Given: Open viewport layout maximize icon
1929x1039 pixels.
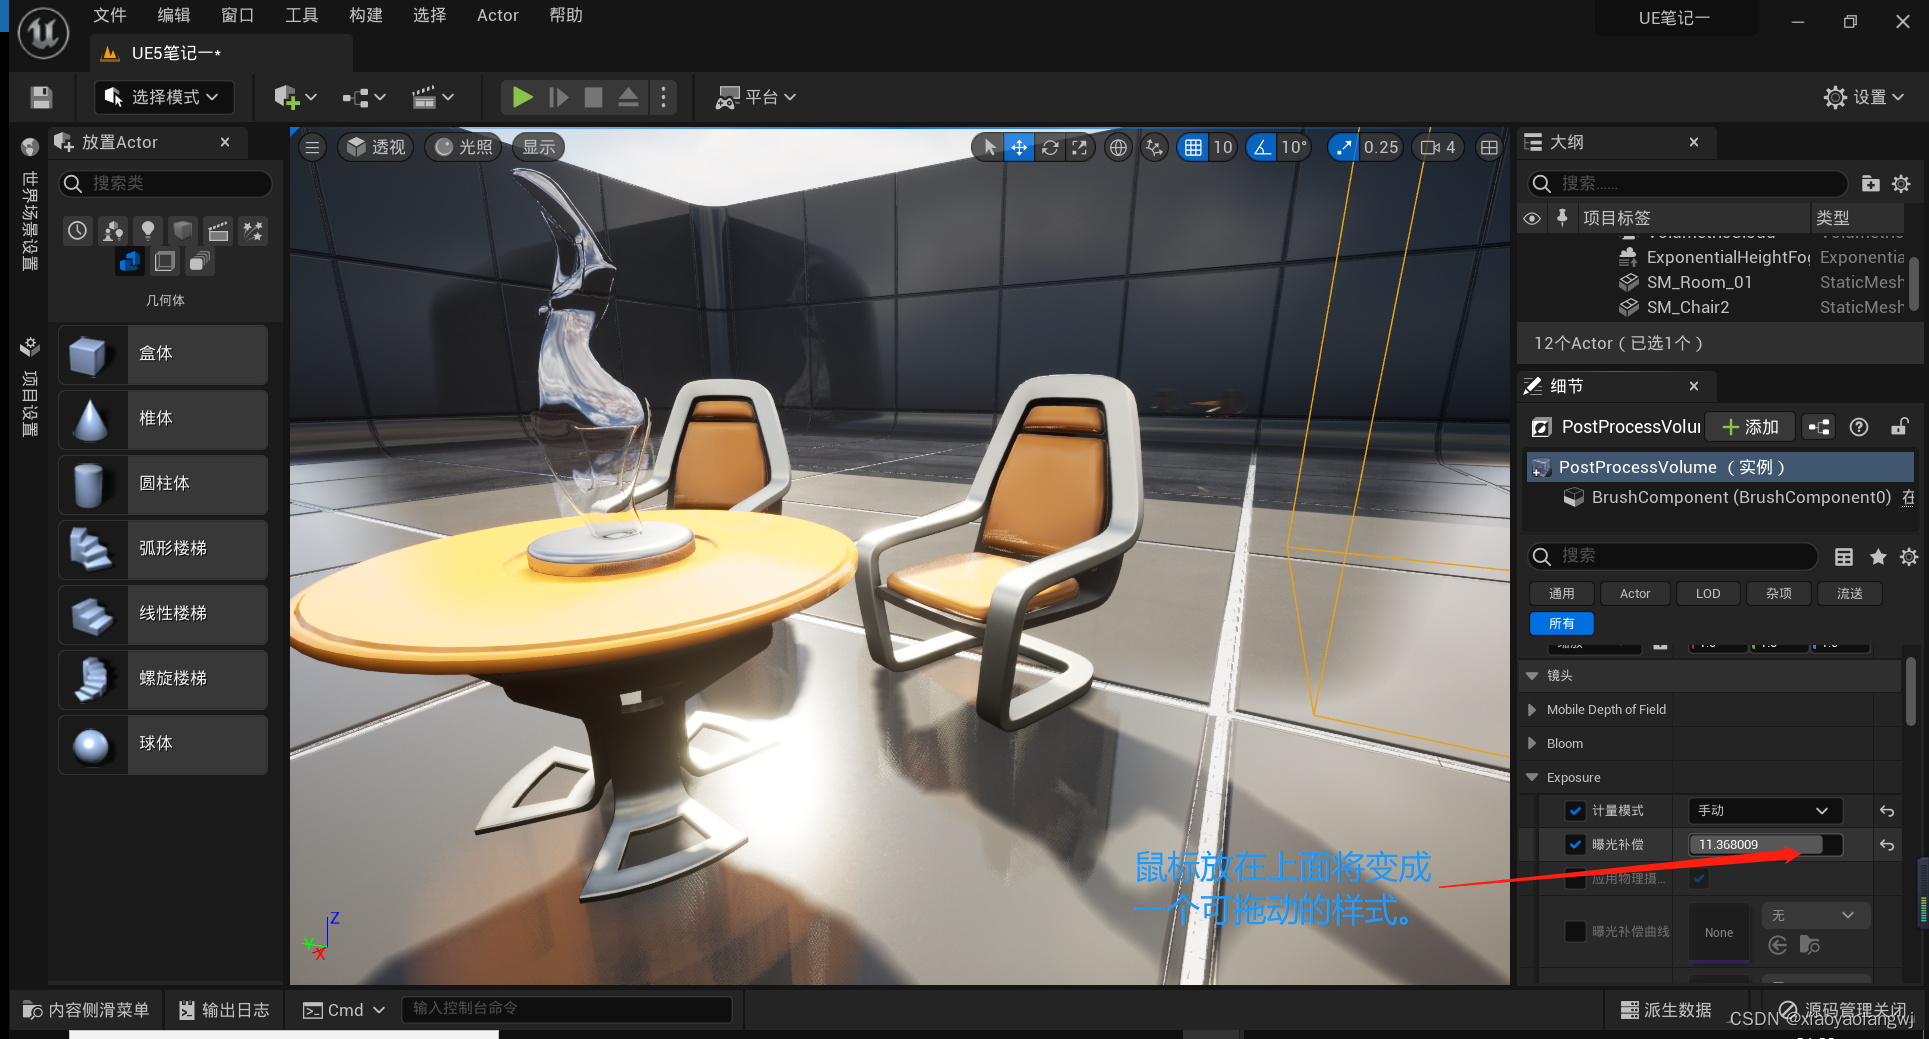Looking at the screenshot, I should click(1489, 148).
